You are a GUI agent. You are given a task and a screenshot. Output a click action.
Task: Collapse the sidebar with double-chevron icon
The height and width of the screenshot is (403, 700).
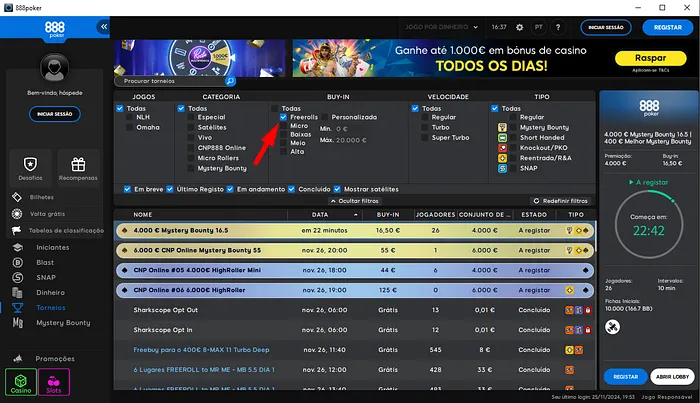pos(104,27)
